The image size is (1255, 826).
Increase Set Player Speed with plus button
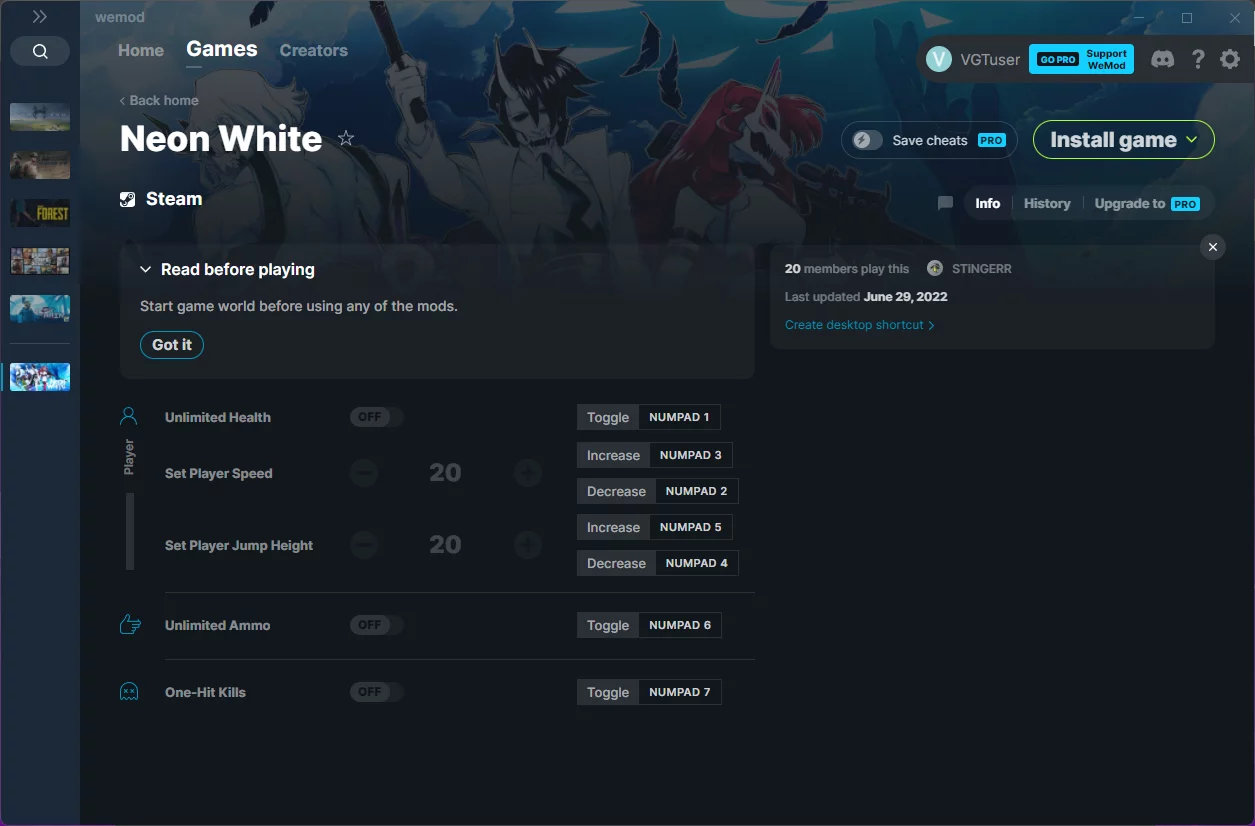[528, 473]
